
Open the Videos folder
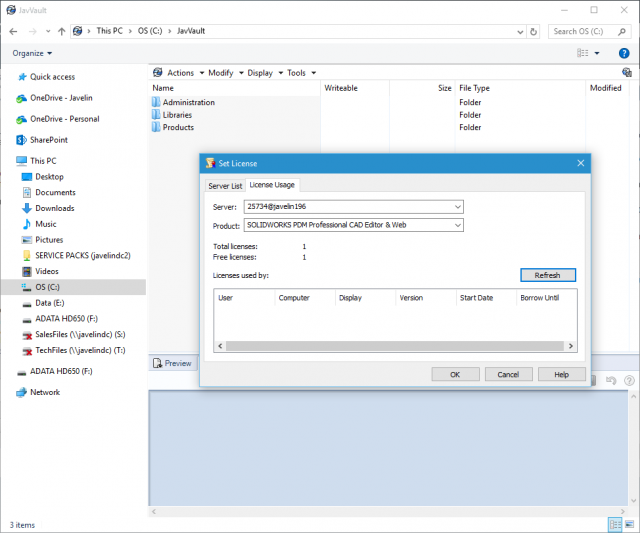(47, 271)
